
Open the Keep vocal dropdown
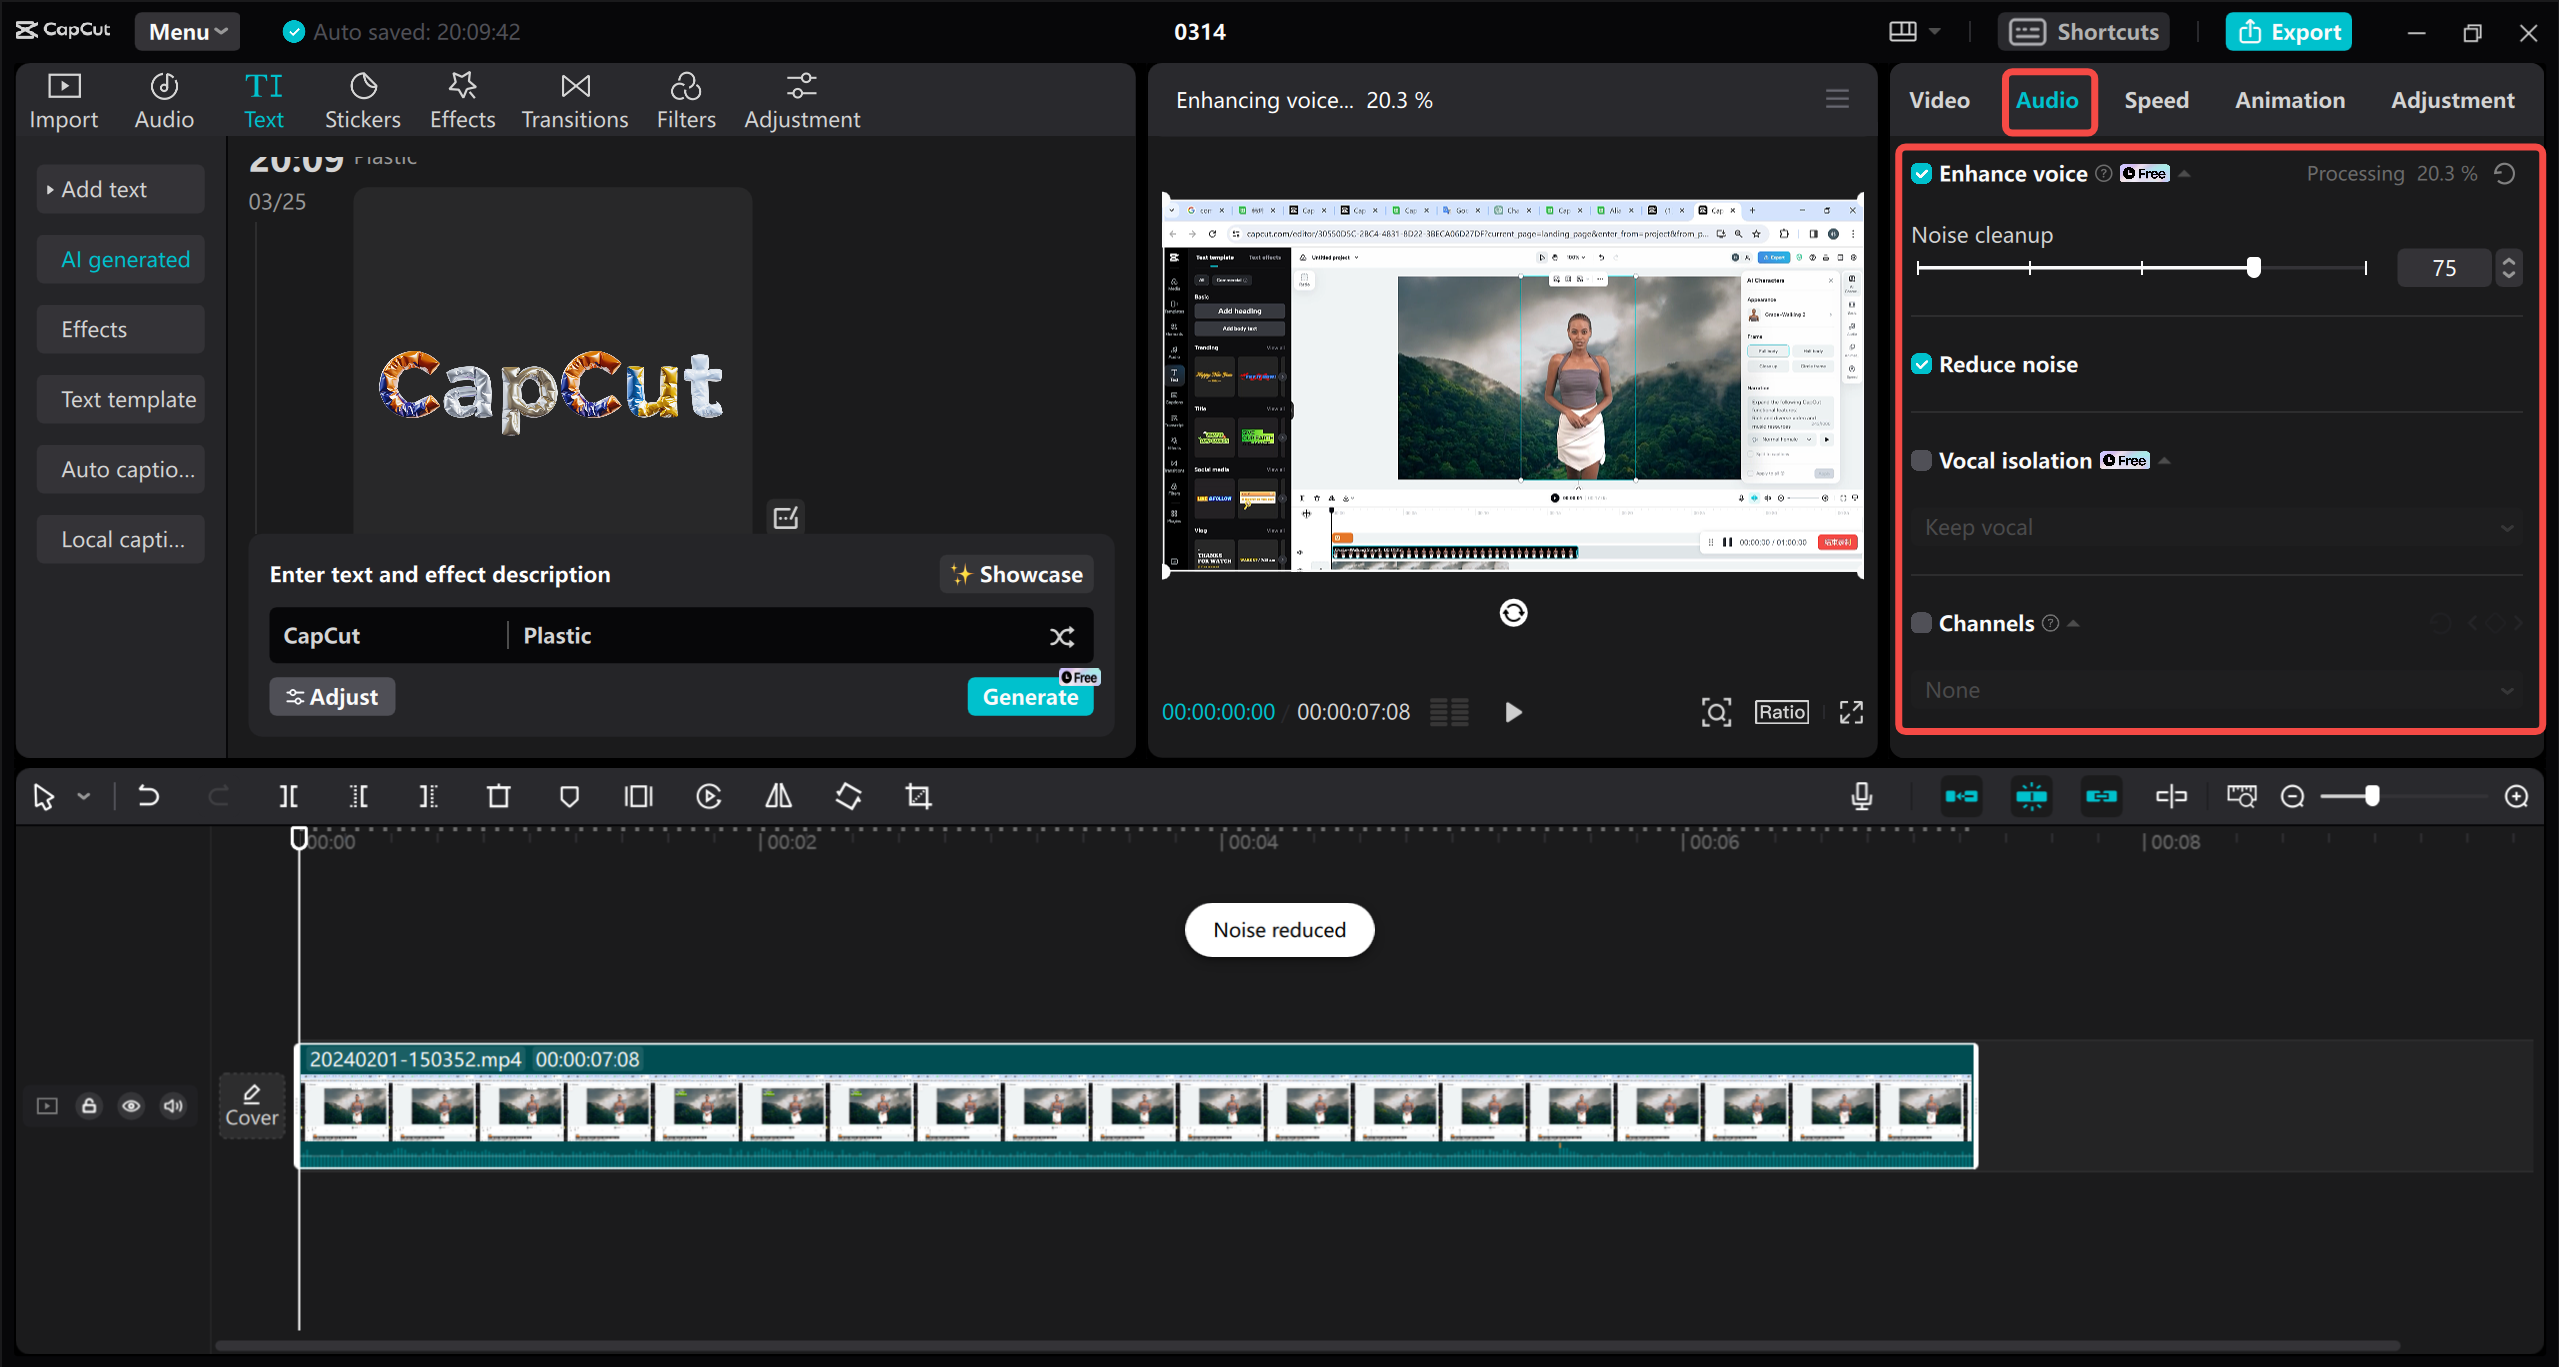click(2215, 527)
